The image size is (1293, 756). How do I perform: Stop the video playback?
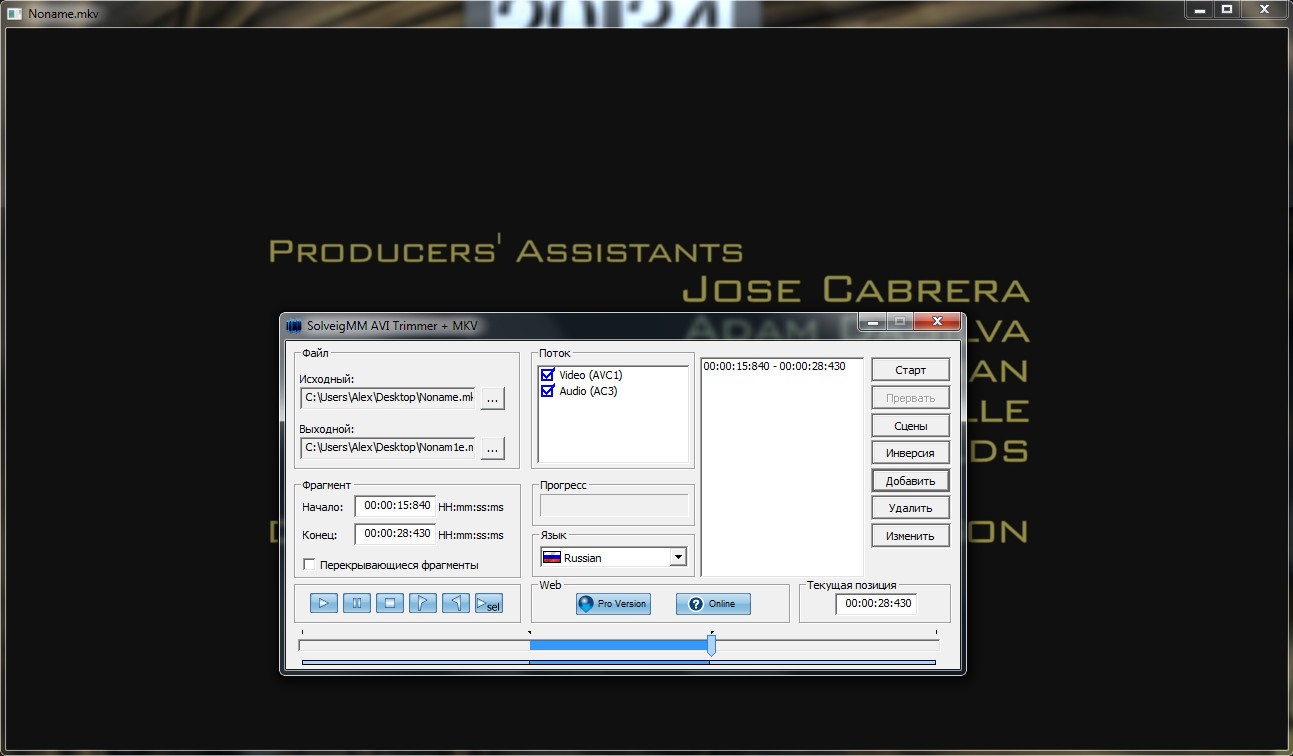[390, 603]
